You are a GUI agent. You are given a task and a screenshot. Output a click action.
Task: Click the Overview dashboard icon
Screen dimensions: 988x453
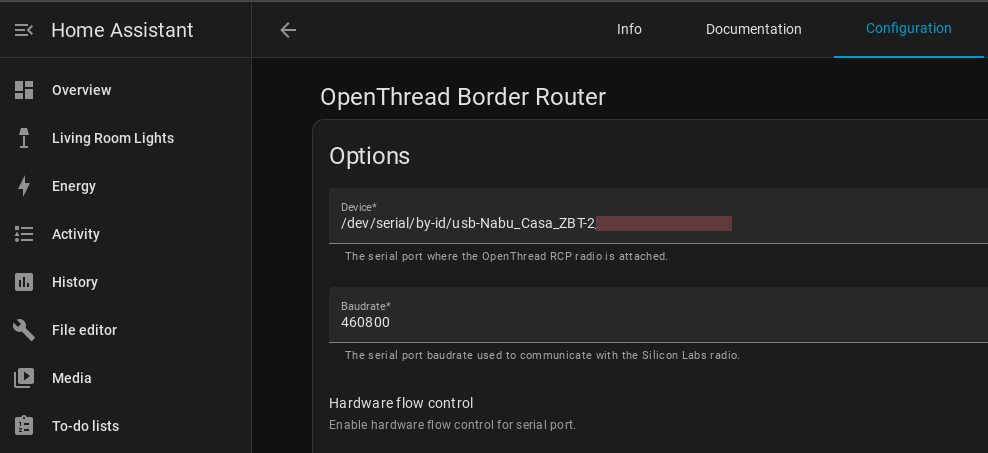coord(24,90)
